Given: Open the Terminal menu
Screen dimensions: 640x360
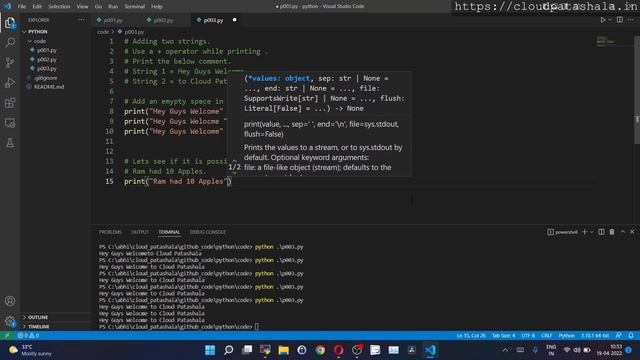Looking at the screenshot, I should [134, 7].
